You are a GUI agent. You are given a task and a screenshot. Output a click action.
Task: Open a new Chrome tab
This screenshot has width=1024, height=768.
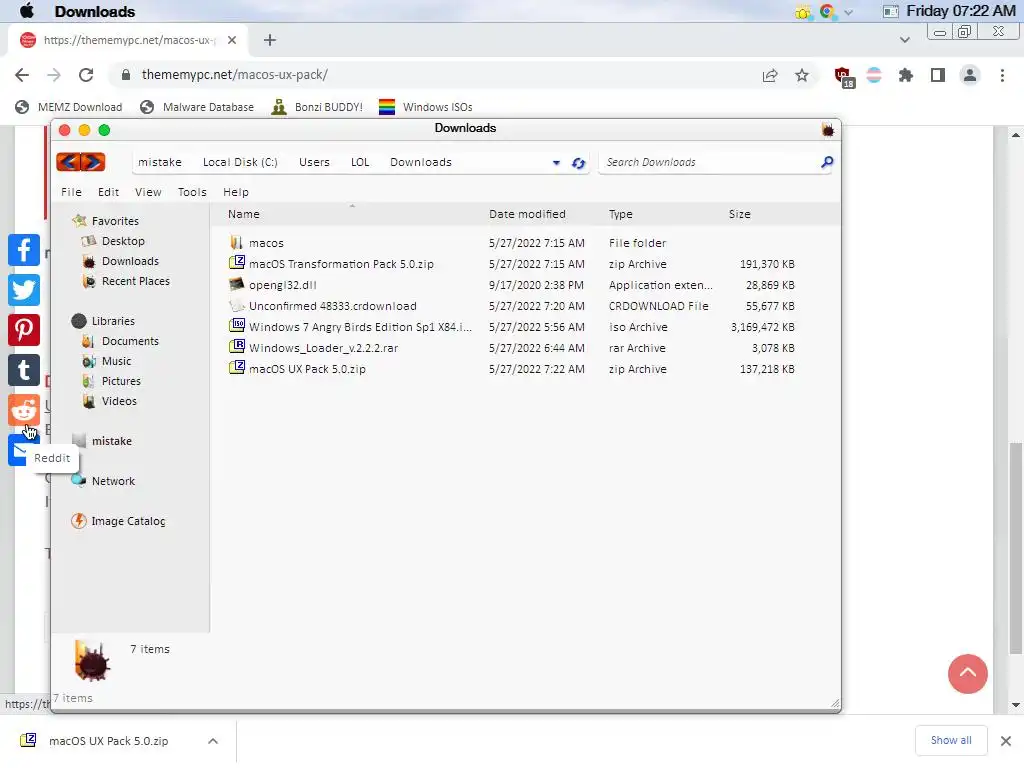(x=270, y=40)
